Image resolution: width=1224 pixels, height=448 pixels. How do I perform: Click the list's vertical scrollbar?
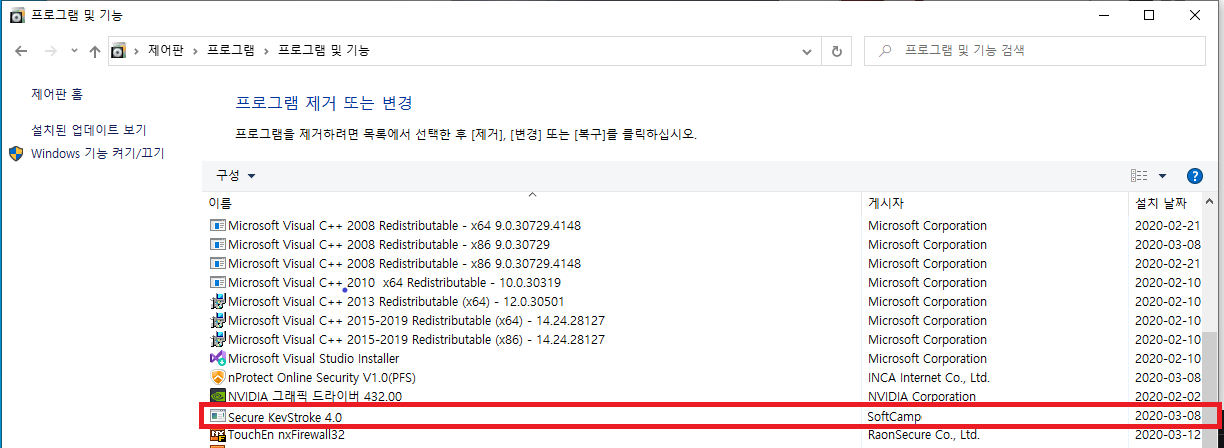point(1210,320)
